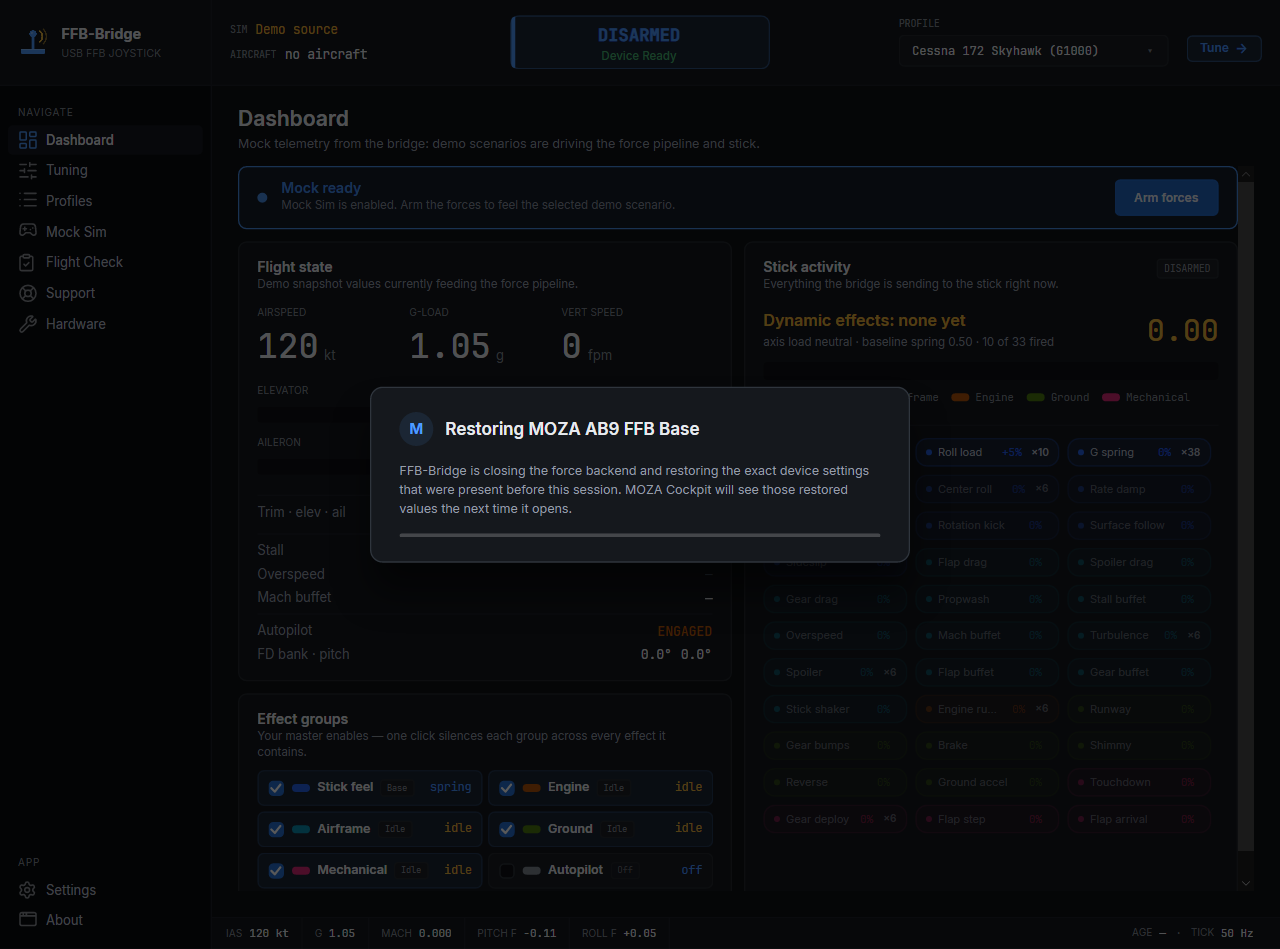
Task: Open the Cessna 172 Skyhawk profile dropdown
Action: pos(1033,50)
